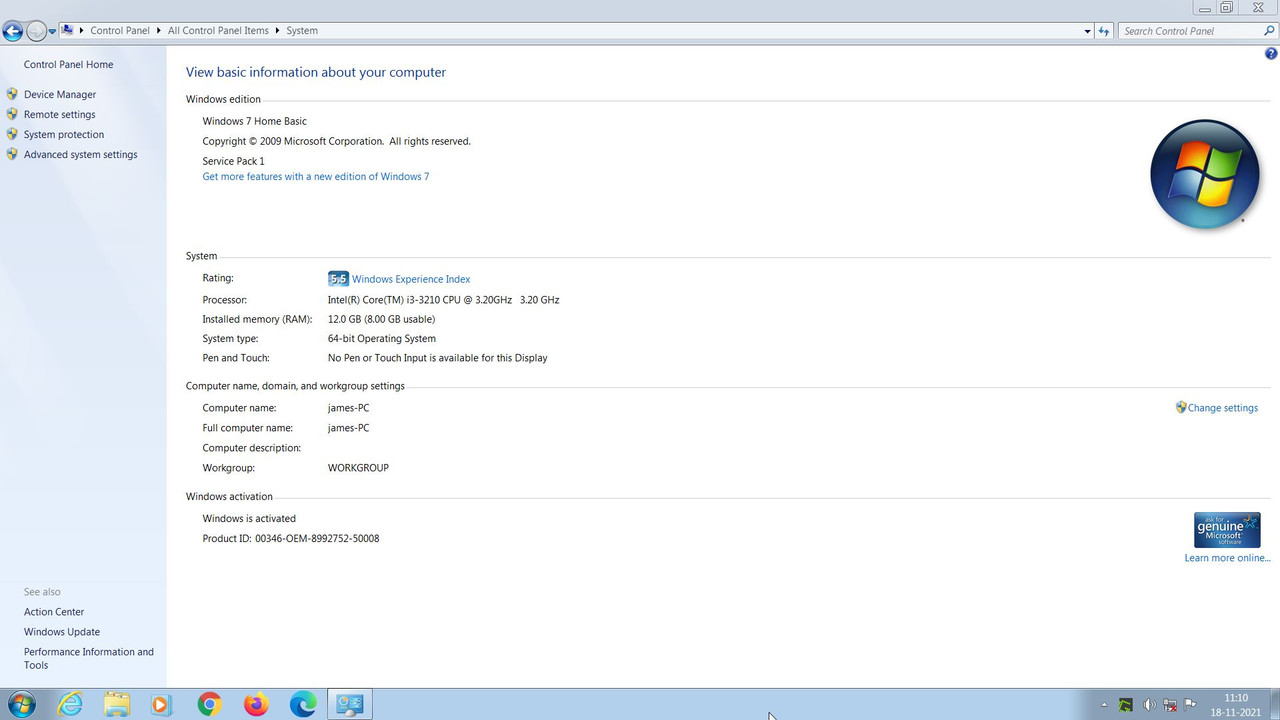Open Advanced system settings
The width and height of the screenshot is (1280, 720).
tap(81, 155)
